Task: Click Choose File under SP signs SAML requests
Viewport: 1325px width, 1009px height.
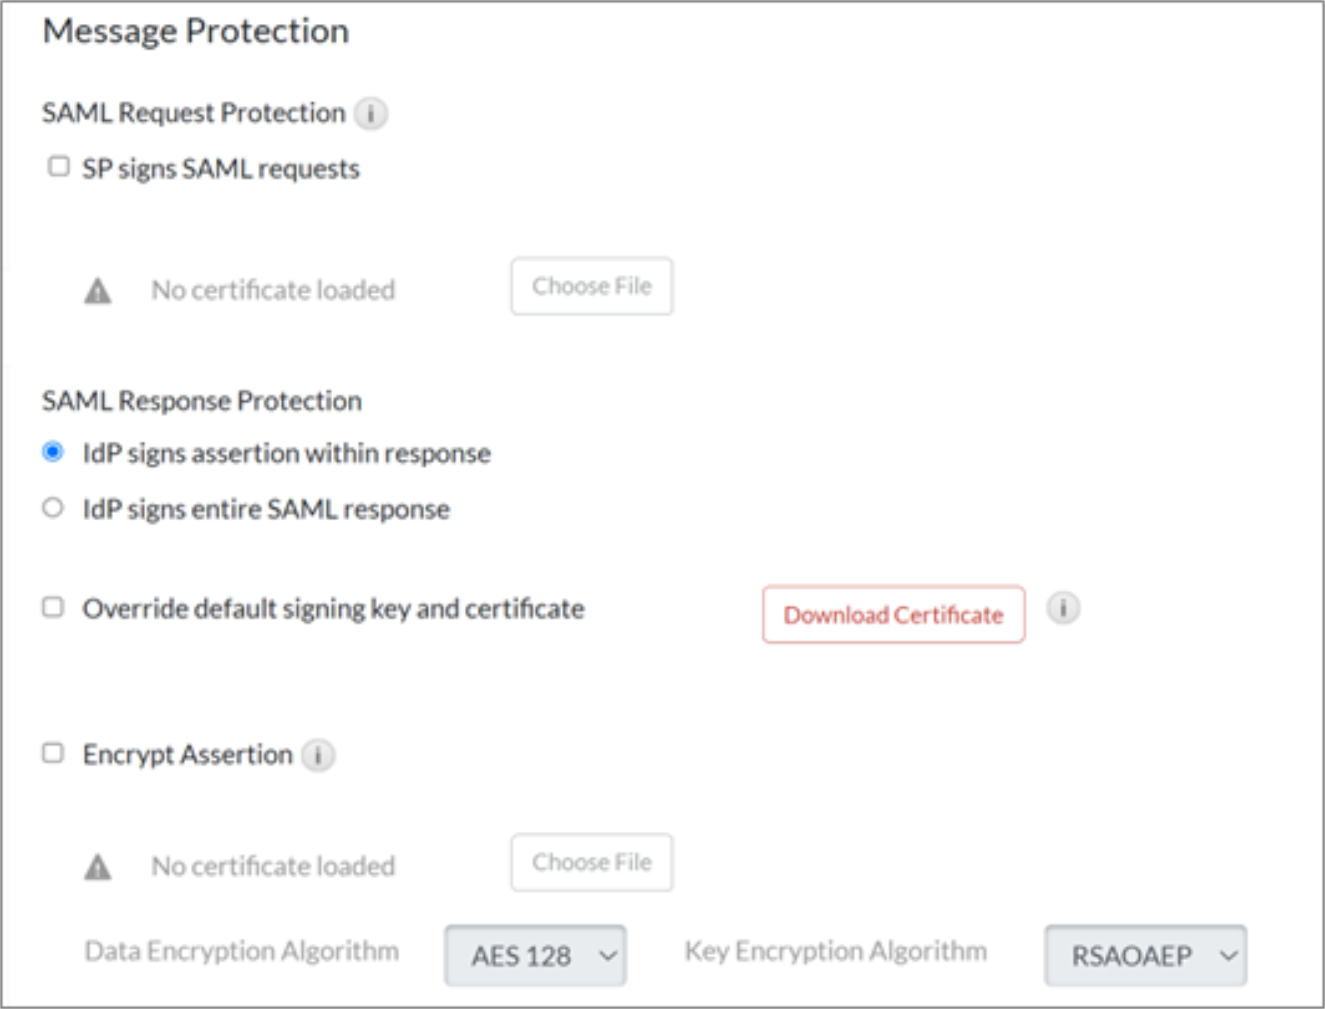Action: (x=592, y=286)
